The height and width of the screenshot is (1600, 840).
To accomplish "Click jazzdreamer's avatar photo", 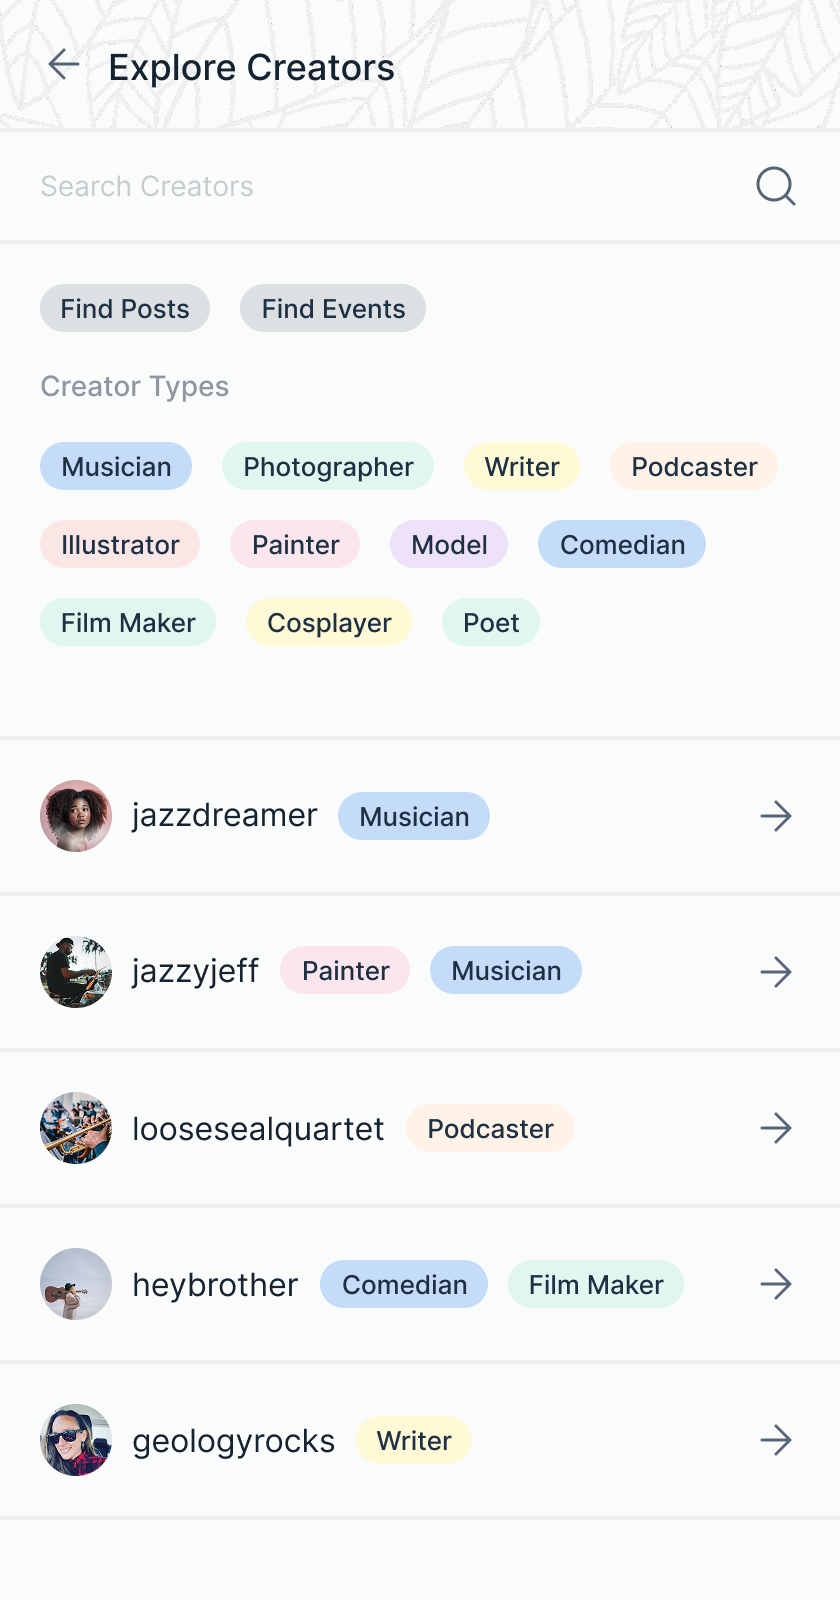I will pyautogui.click(x=76, y=816).
